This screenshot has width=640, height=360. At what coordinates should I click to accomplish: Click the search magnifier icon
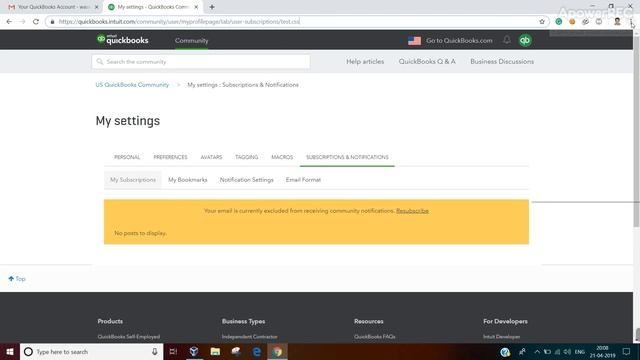tap(100, 62)
